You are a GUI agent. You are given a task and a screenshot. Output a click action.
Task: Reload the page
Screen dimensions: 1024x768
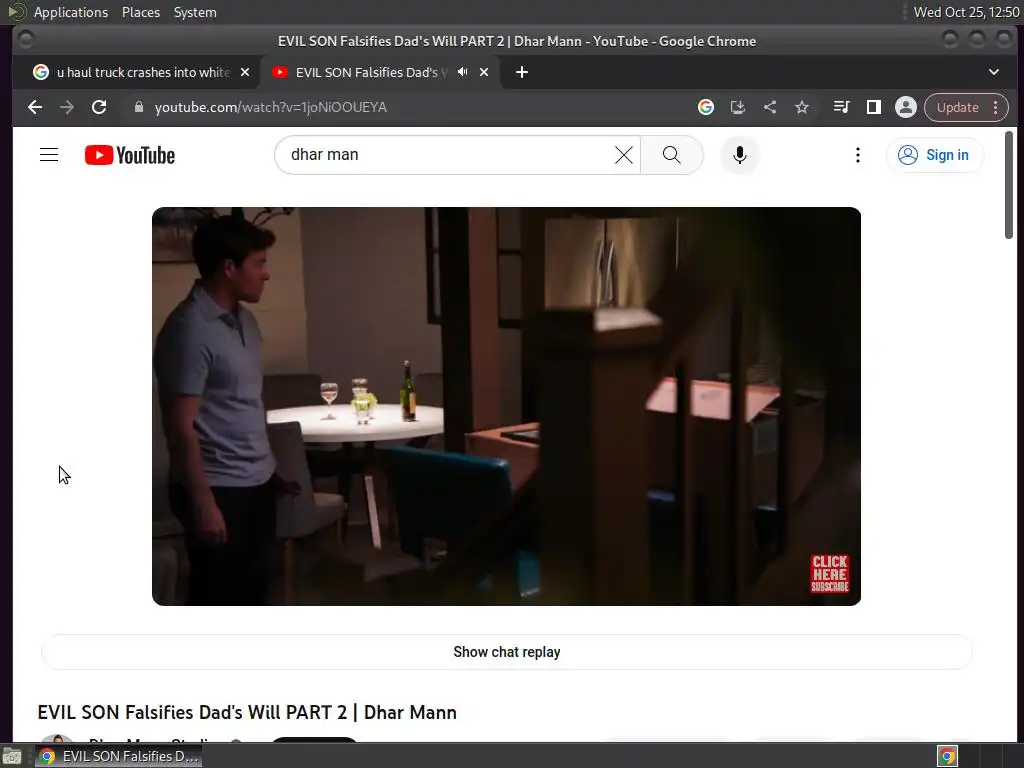pos(99,107)
